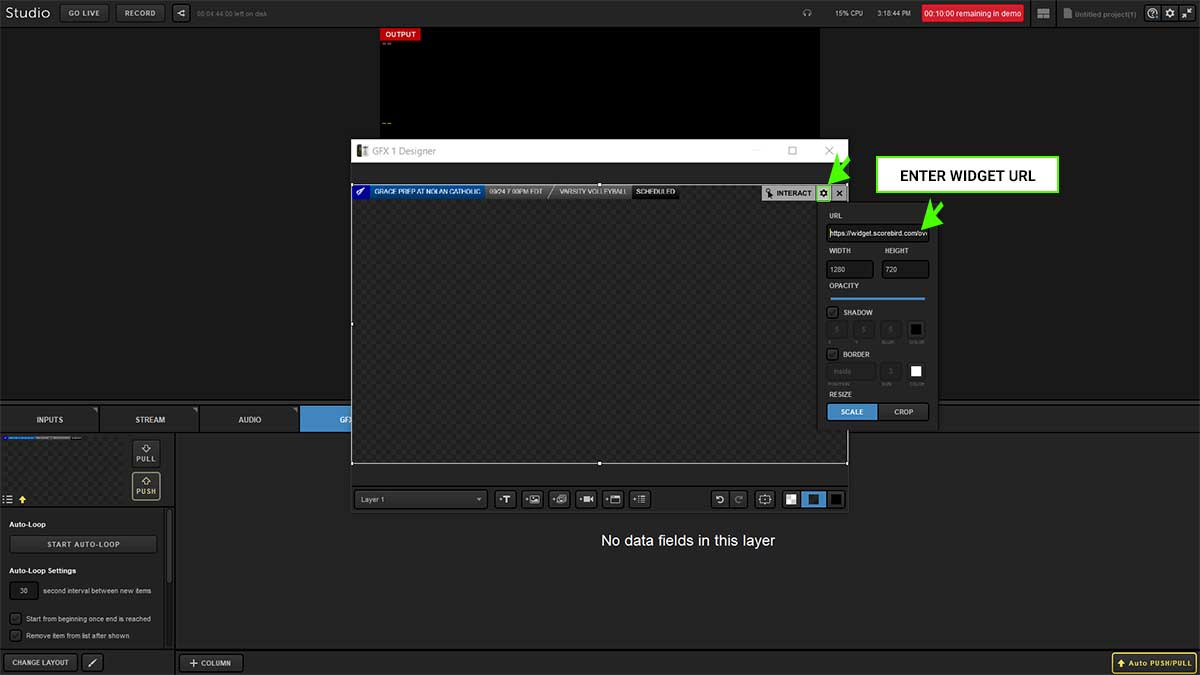Toggle INTERACT mode for the widget

(x=789, y=193)
